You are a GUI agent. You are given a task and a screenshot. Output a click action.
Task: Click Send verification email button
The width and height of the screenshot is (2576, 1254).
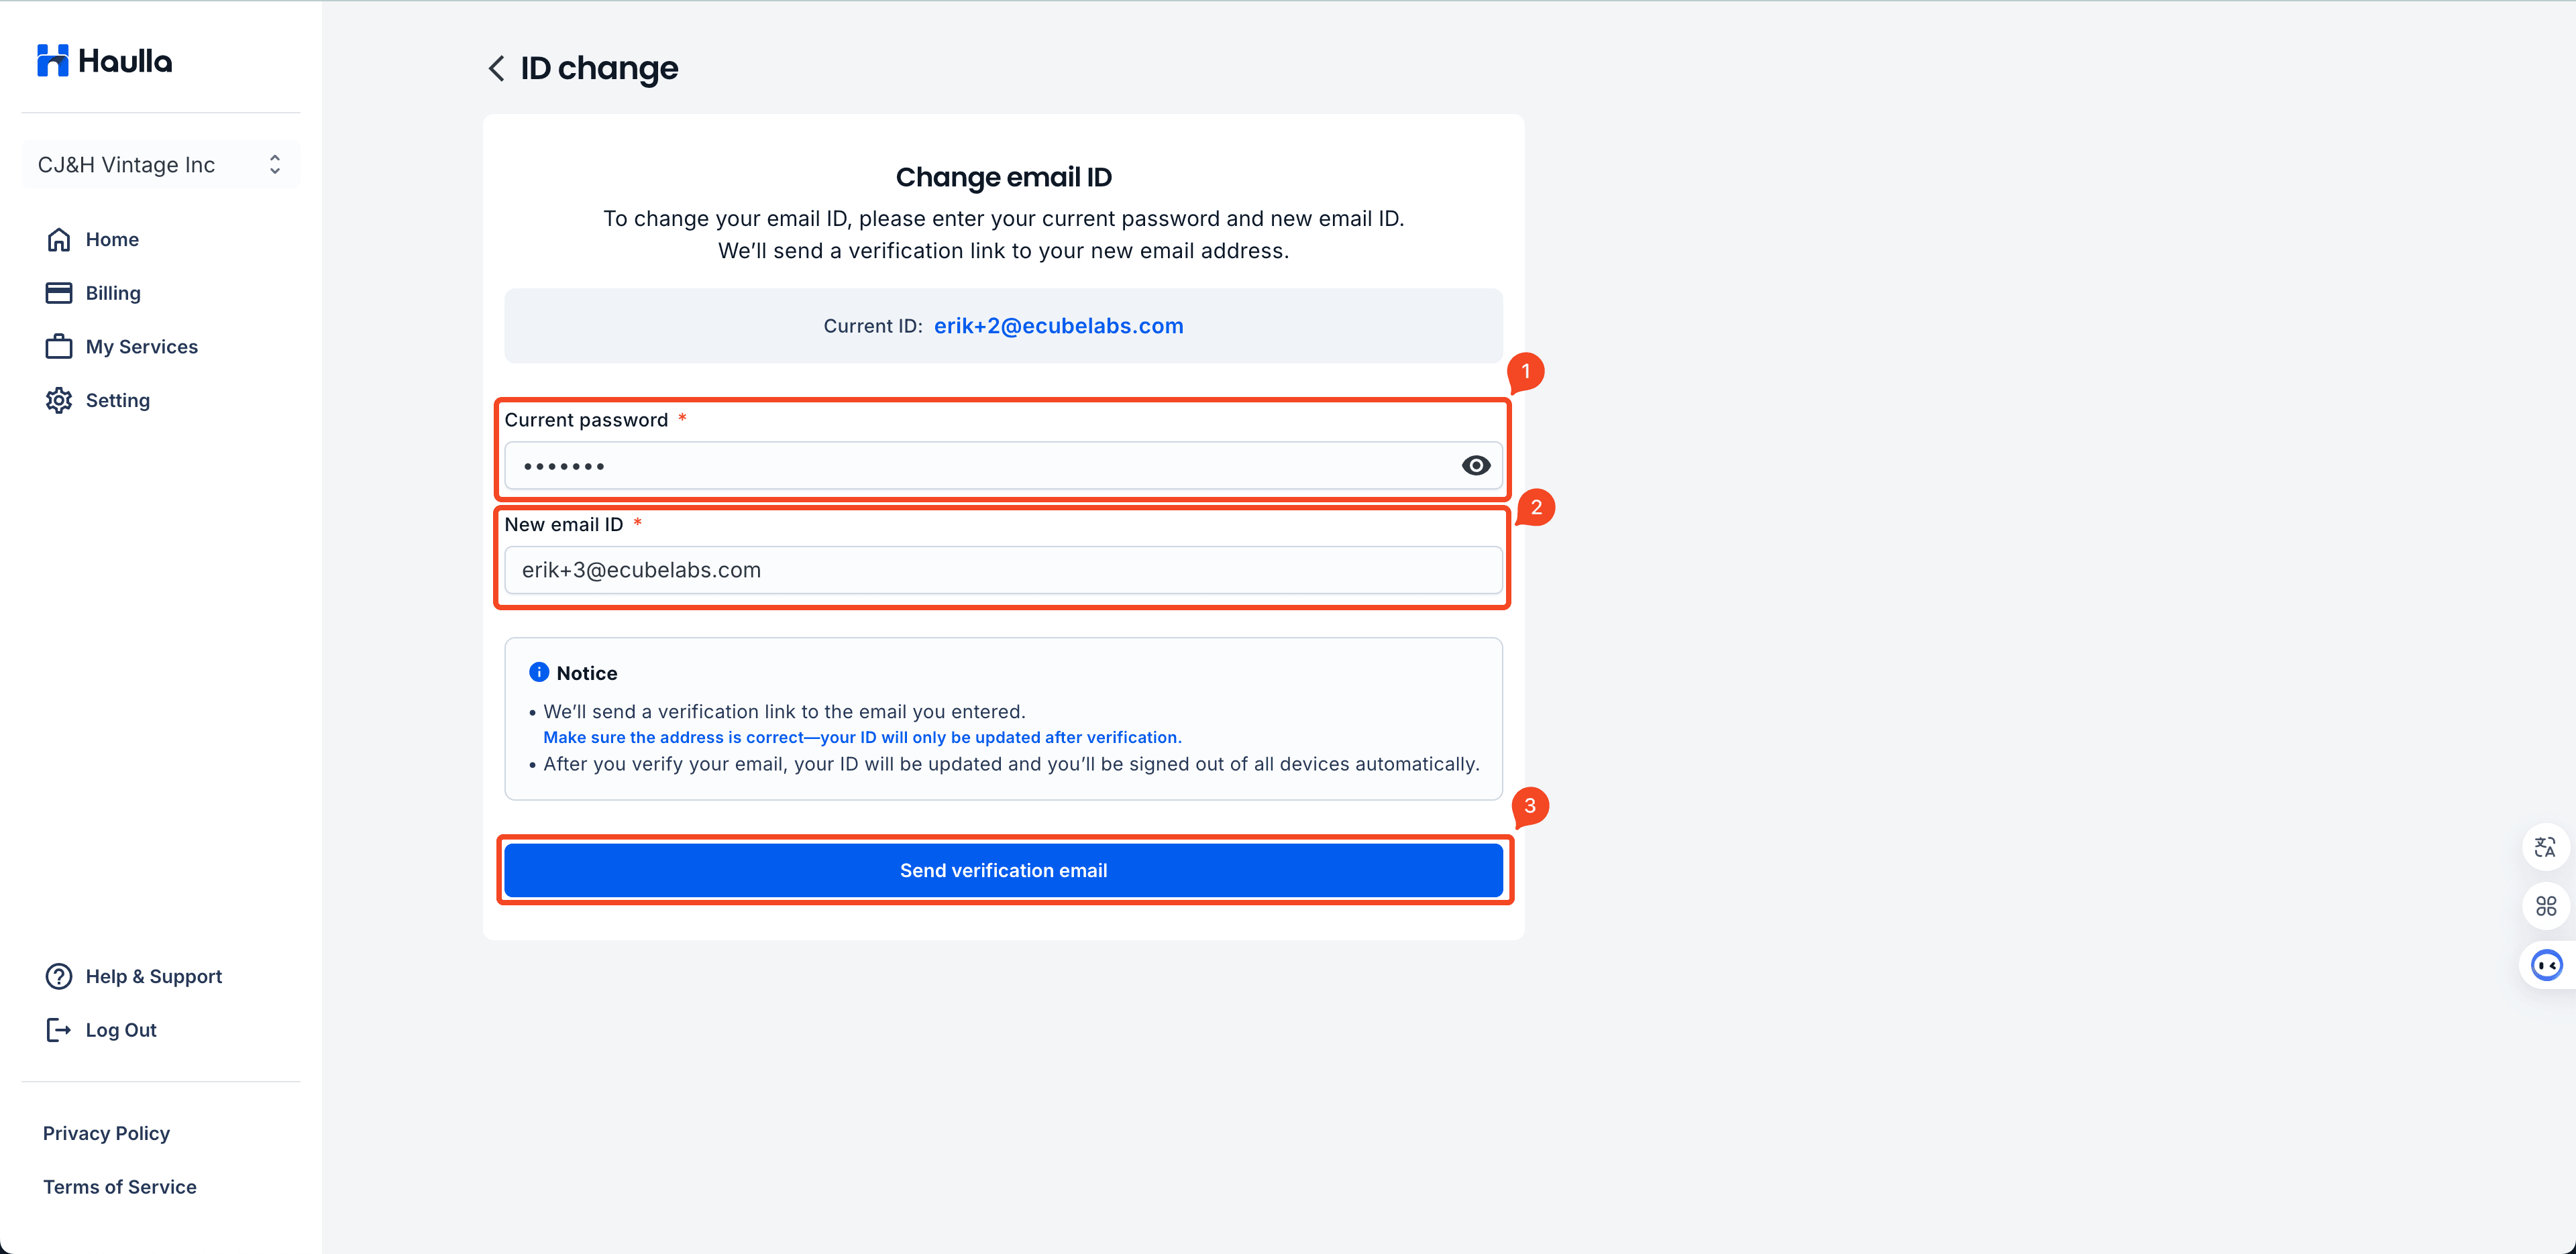click(1003, 870)
